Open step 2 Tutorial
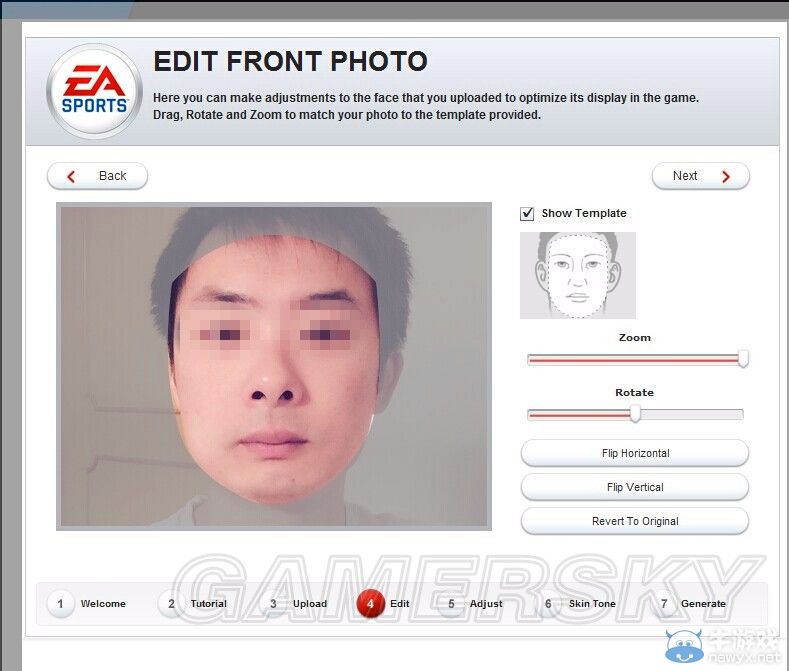Viewport: 789px width, 671px height. pos(194,604)
